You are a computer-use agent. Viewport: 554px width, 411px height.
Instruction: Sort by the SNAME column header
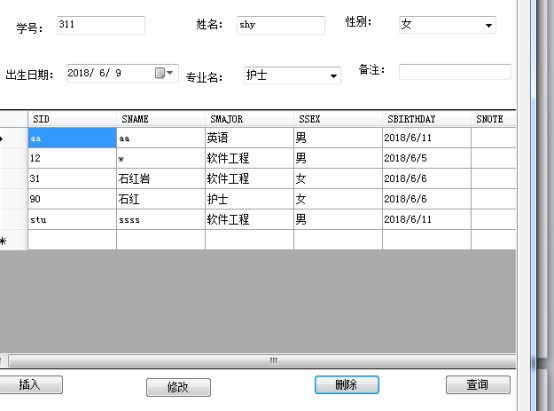161,119
